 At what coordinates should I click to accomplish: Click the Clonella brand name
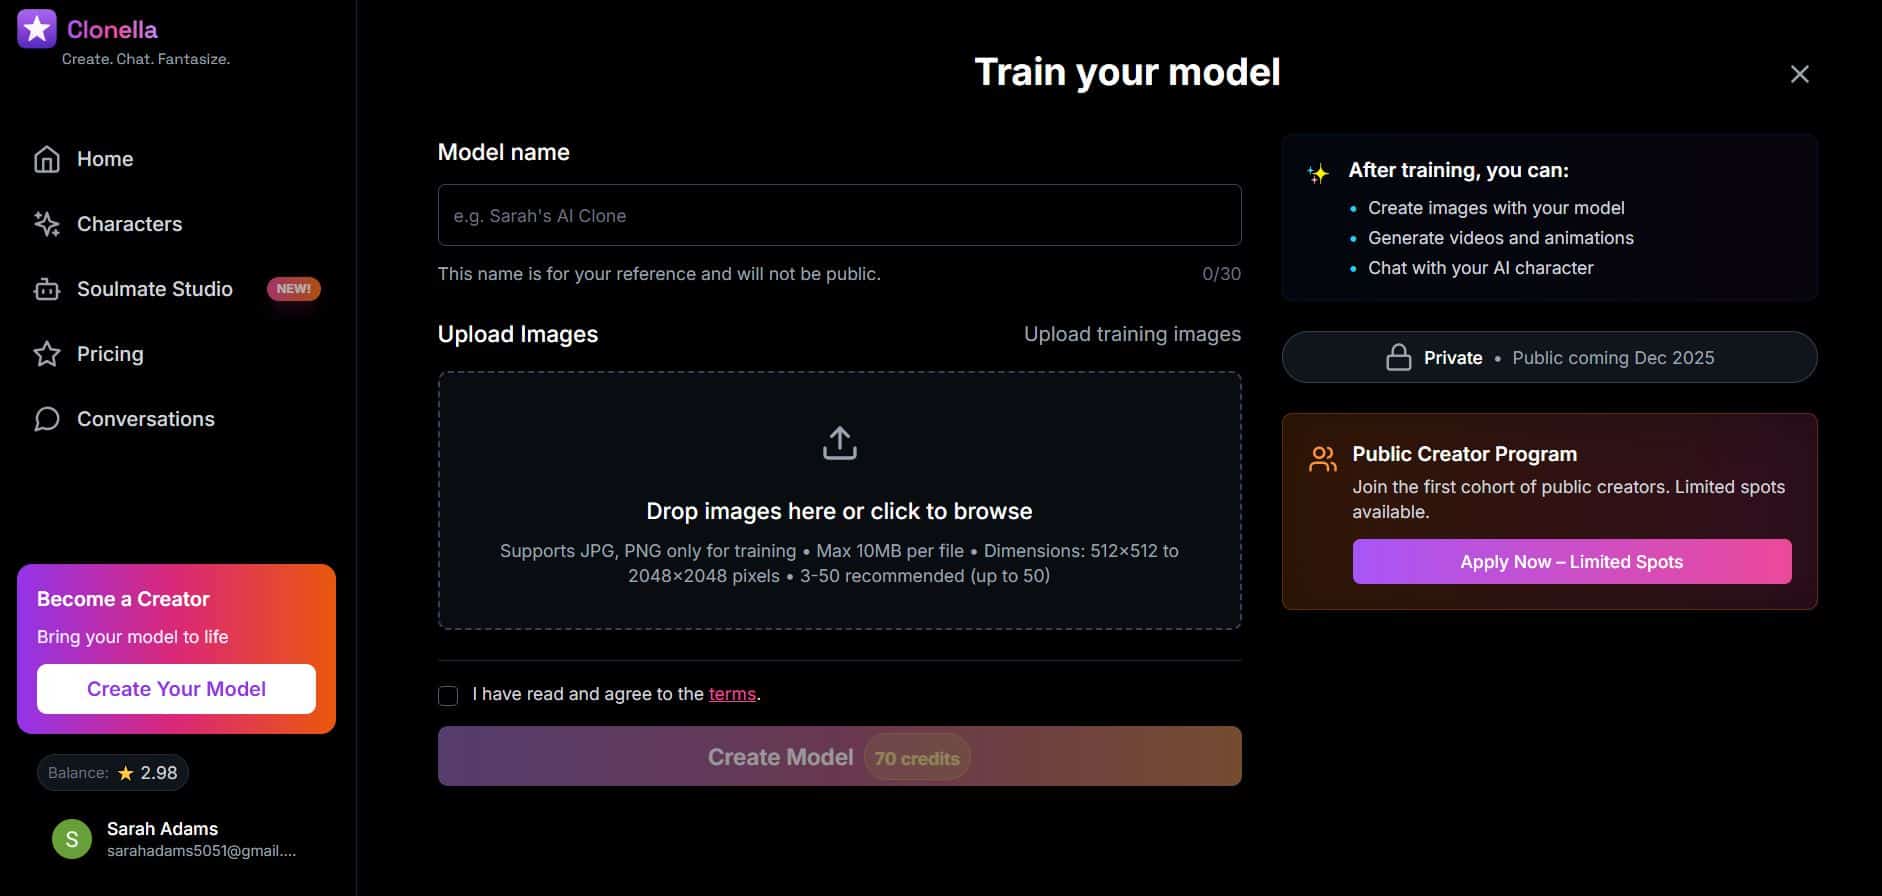112,29
